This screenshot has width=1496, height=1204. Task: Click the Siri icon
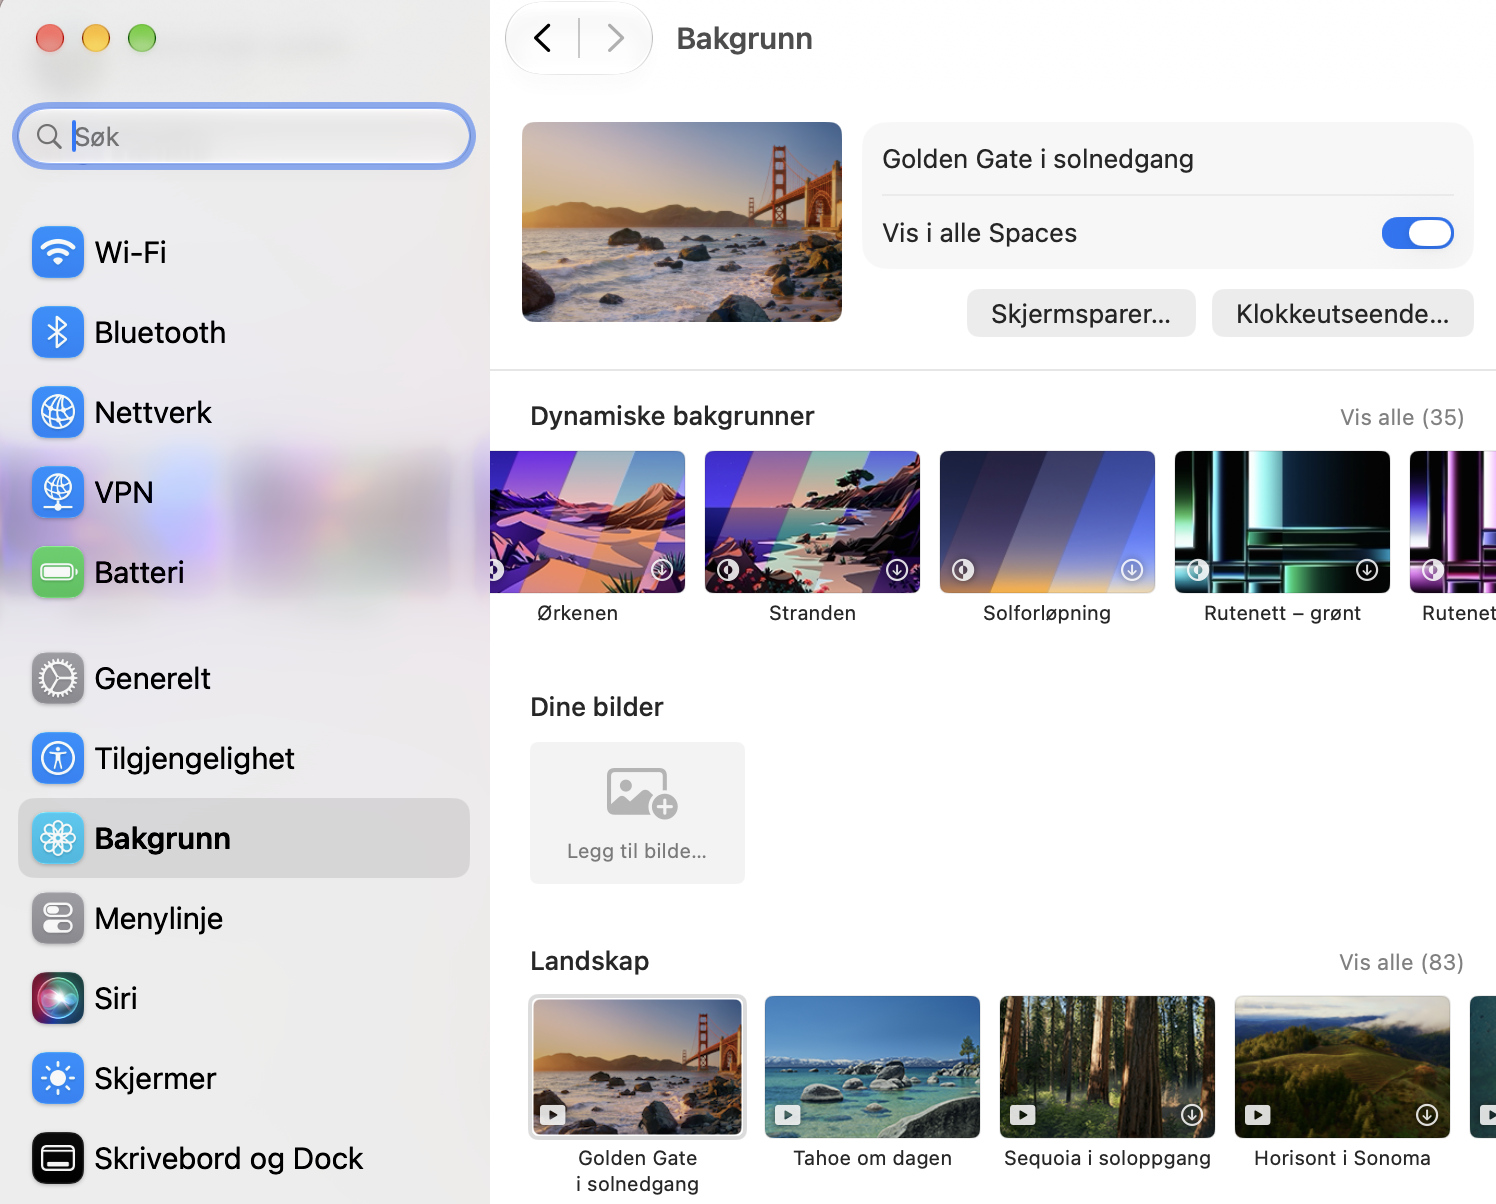tap(58, 998)
